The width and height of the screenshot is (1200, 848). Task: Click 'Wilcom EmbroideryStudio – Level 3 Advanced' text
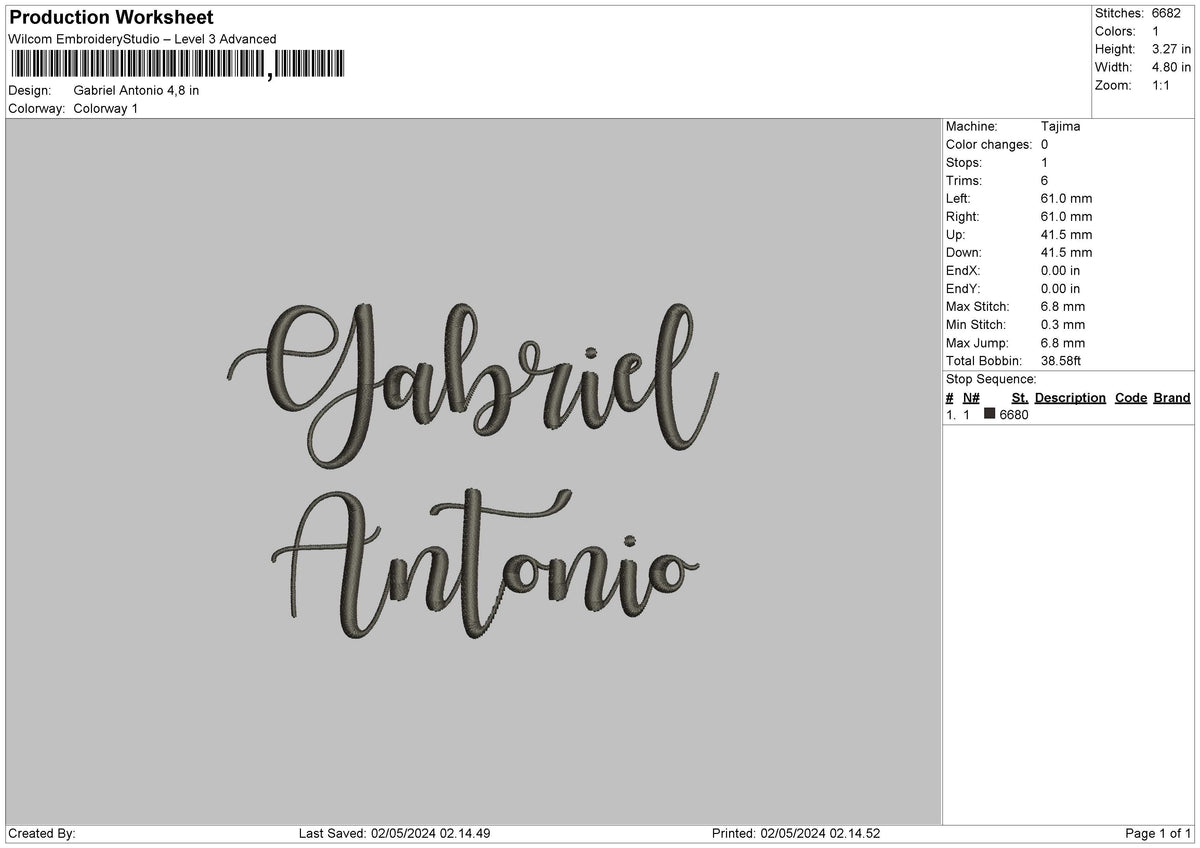pos(142,39)
